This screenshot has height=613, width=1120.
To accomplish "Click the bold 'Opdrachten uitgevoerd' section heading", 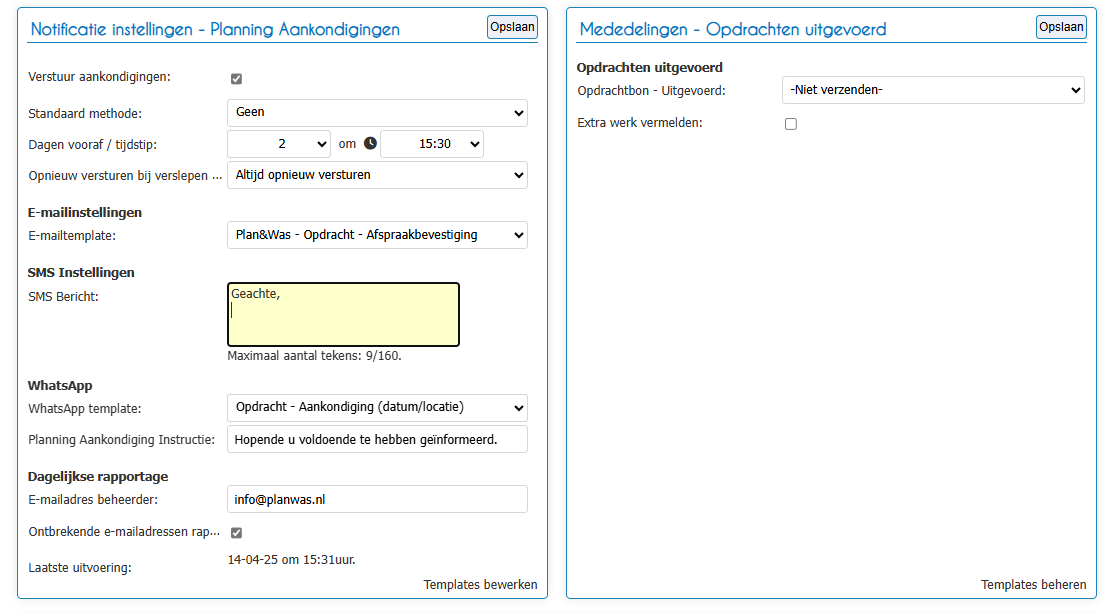I will tap(650, 67).
